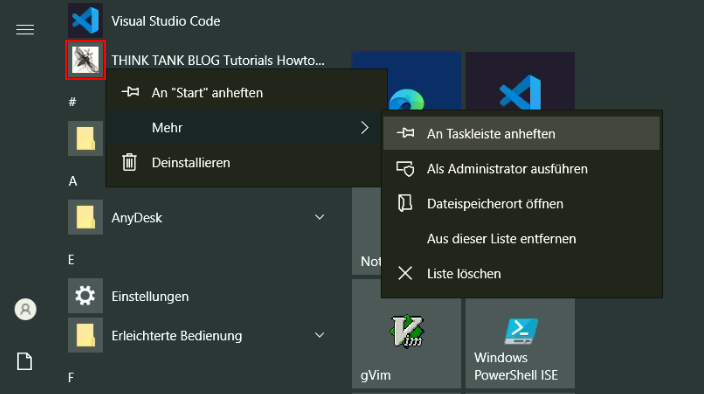The height and width of the screenshot is (394, 704).
Task: Open the Windows PowerShell ISE tile
Action: (x=520, y=344)
